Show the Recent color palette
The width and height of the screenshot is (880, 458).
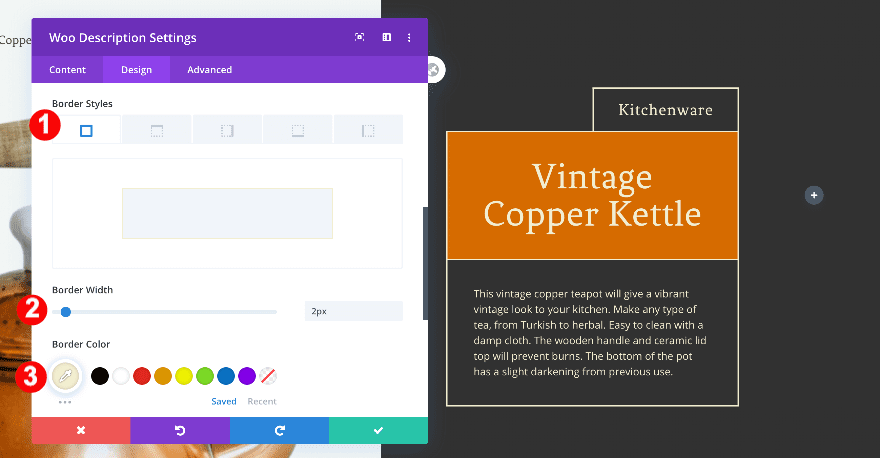tap(262, 401)
